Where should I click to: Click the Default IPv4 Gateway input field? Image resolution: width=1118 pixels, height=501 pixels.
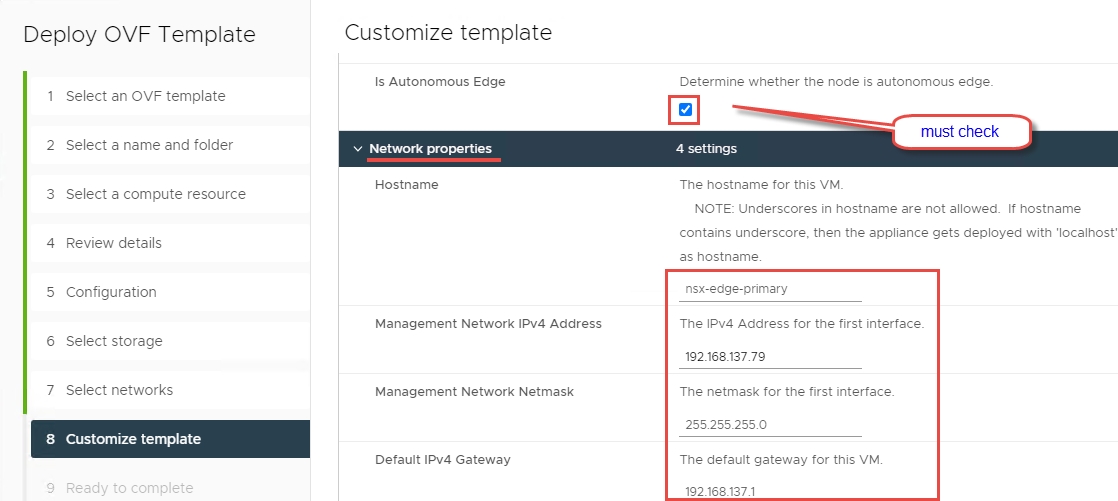pos(769,491)
